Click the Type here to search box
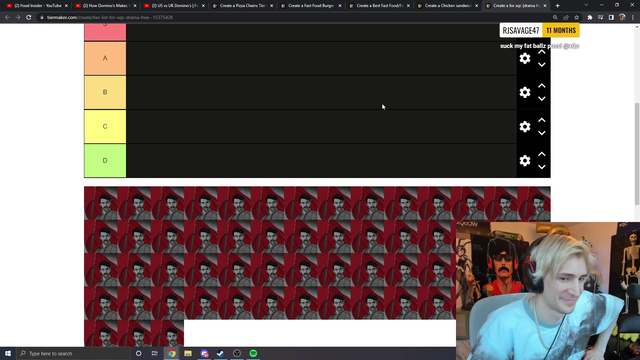640x360 pixels. [73, 353]
